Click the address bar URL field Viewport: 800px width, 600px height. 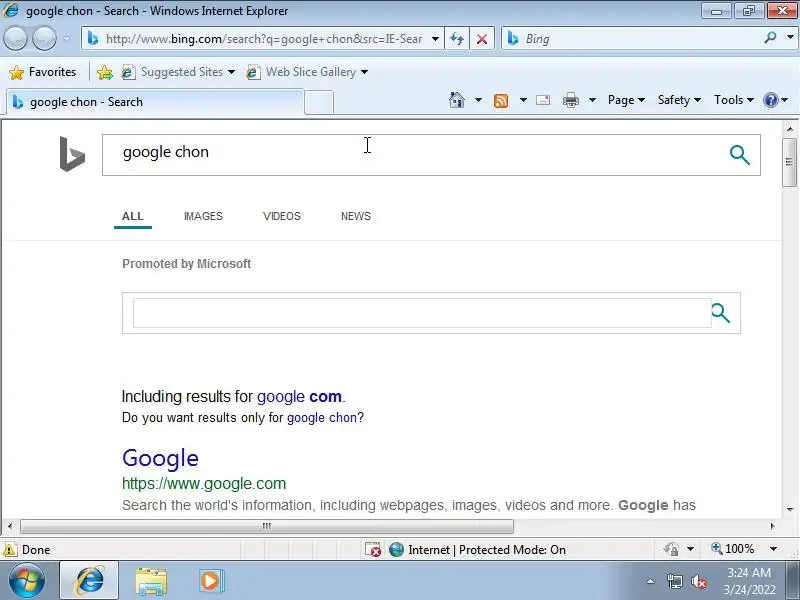tap(263, 39)
